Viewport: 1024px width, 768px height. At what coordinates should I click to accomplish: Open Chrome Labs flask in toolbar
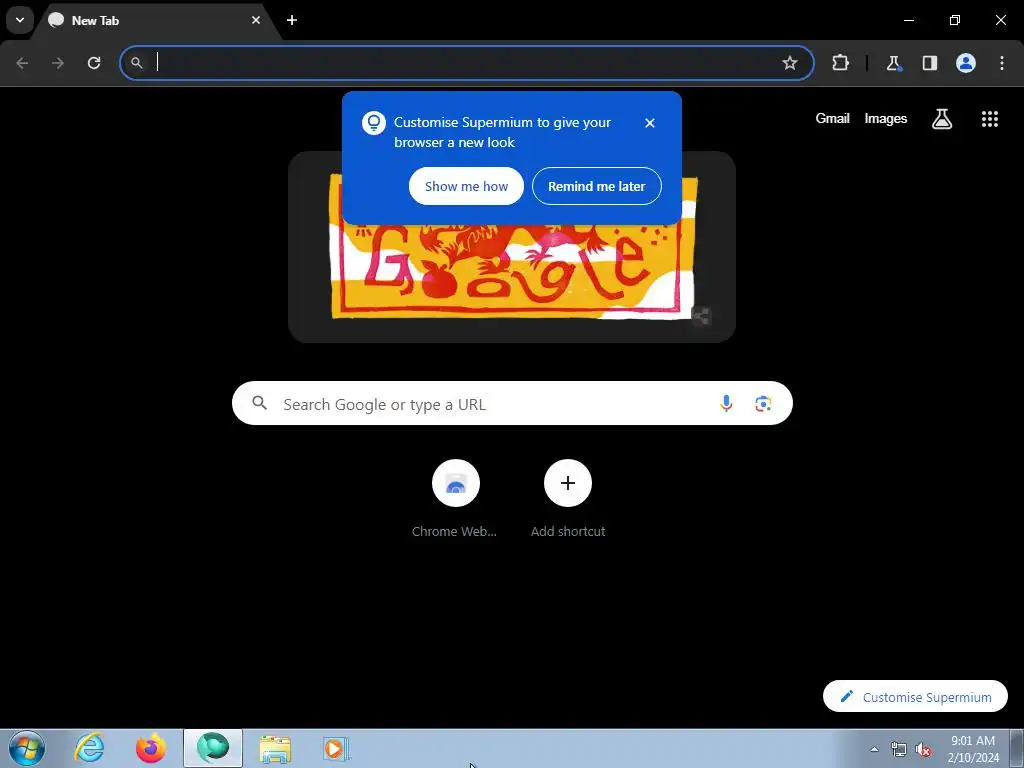tap(893, 63)
